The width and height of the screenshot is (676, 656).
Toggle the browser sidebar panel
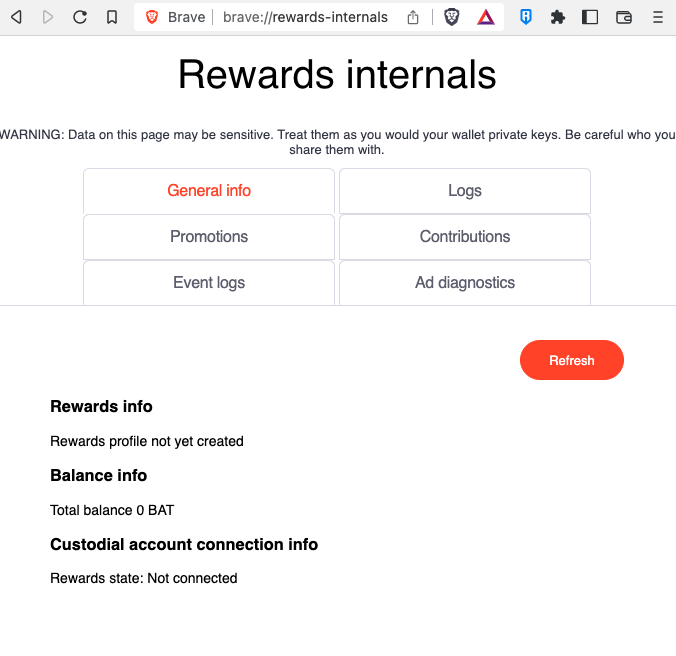(590, 17)
